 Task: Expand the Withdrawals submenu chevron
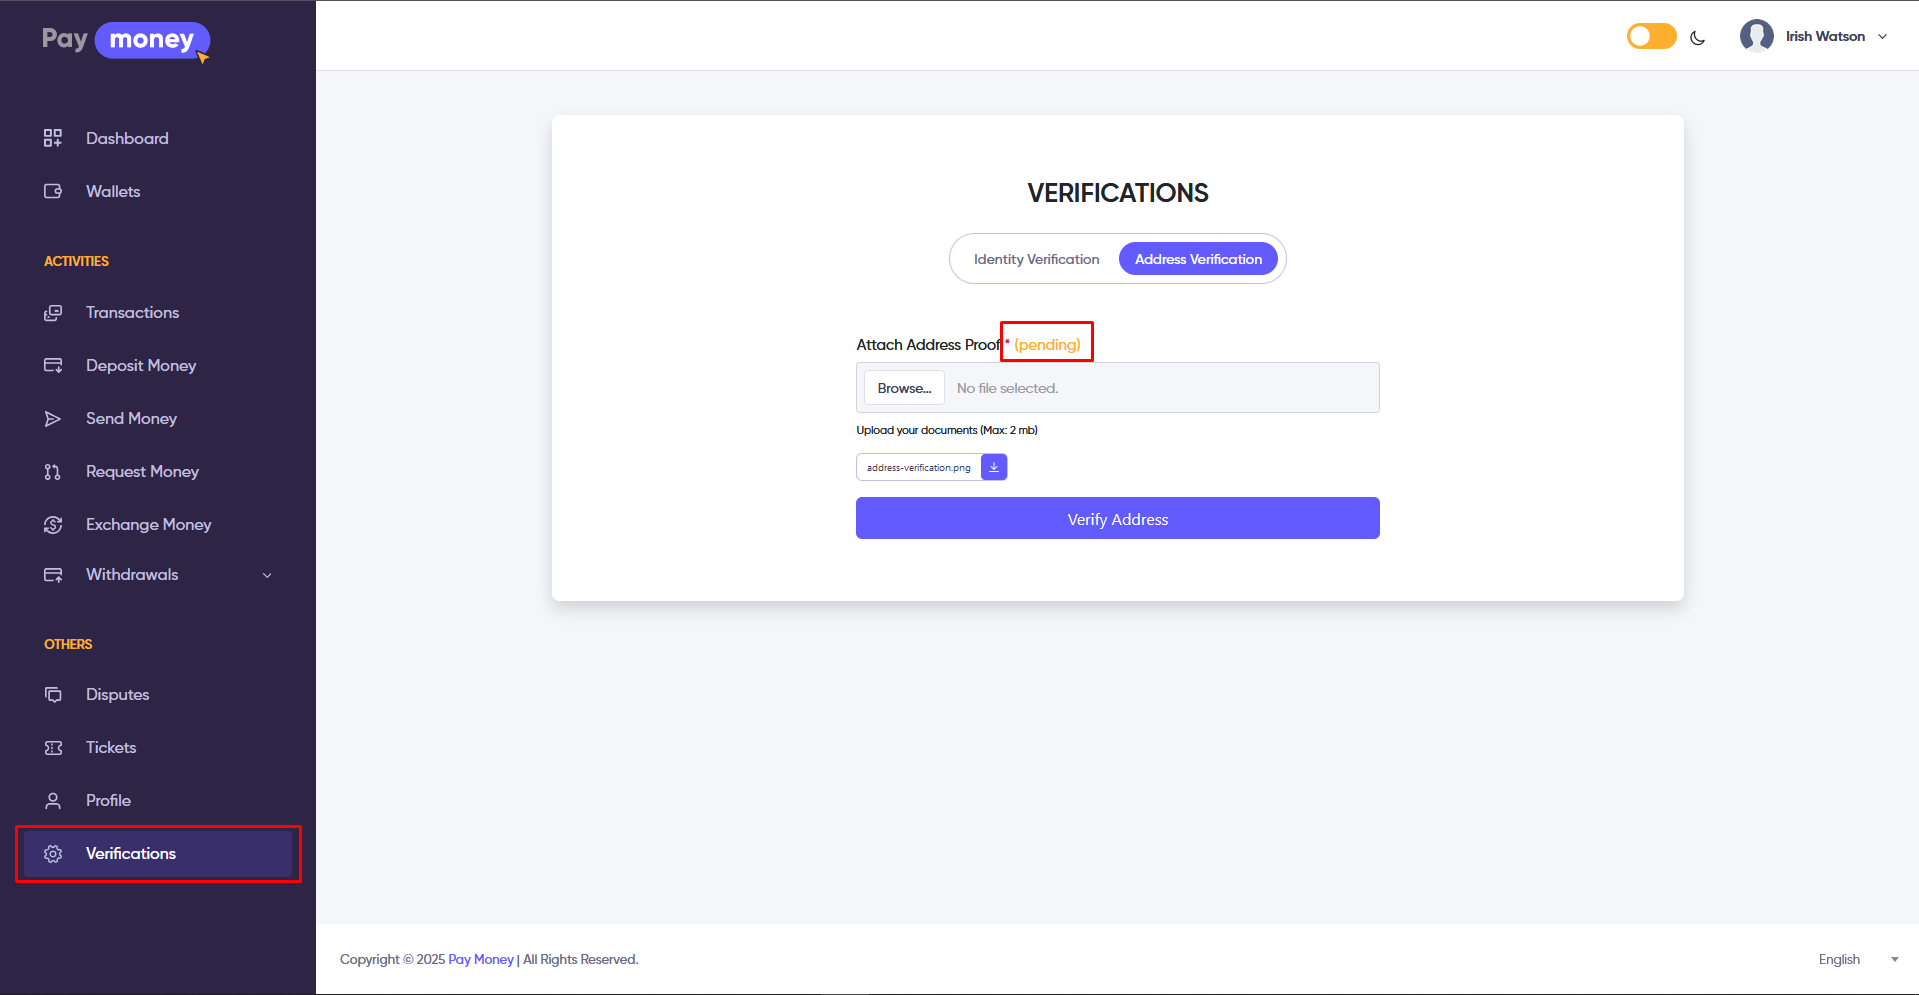[267, 575]
